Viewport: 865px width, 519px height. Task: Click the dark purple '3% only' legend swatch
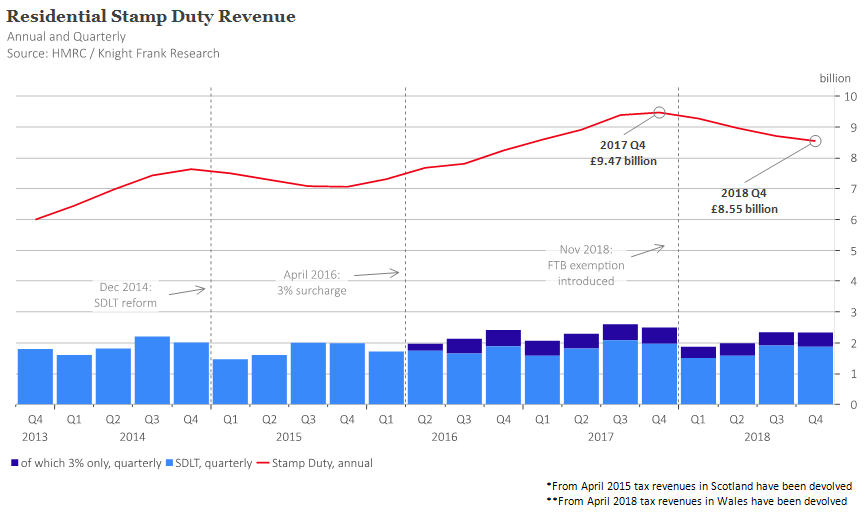pos(12,463)
